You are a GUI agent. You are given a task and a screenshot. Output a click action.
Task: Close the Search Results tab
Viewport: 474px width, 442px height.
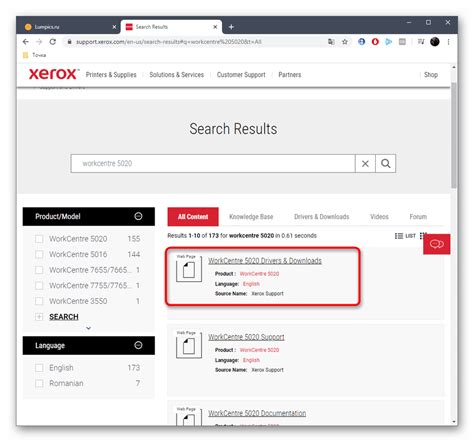[215, 27]
